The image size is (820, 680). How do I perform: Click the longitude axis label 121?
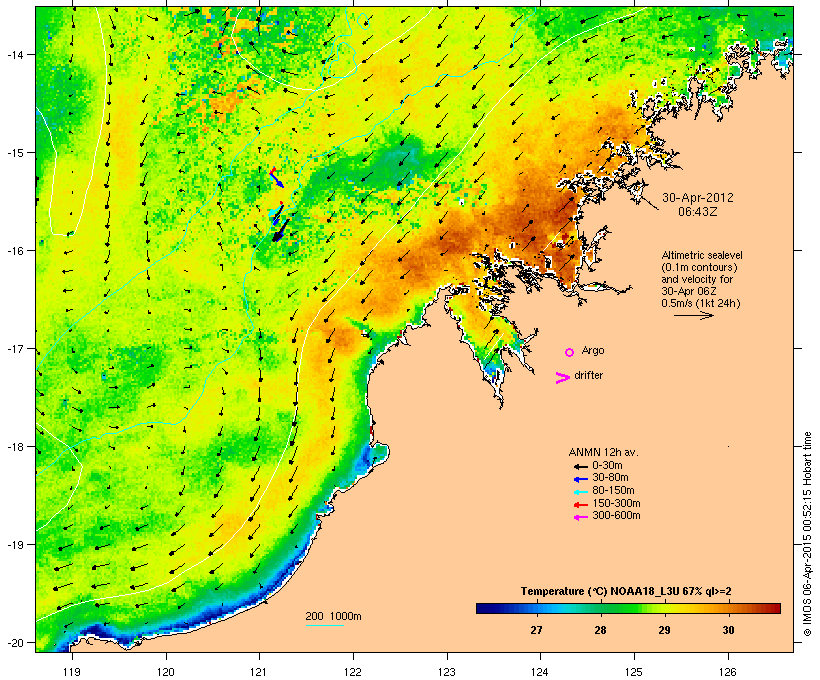coord(259,672)
